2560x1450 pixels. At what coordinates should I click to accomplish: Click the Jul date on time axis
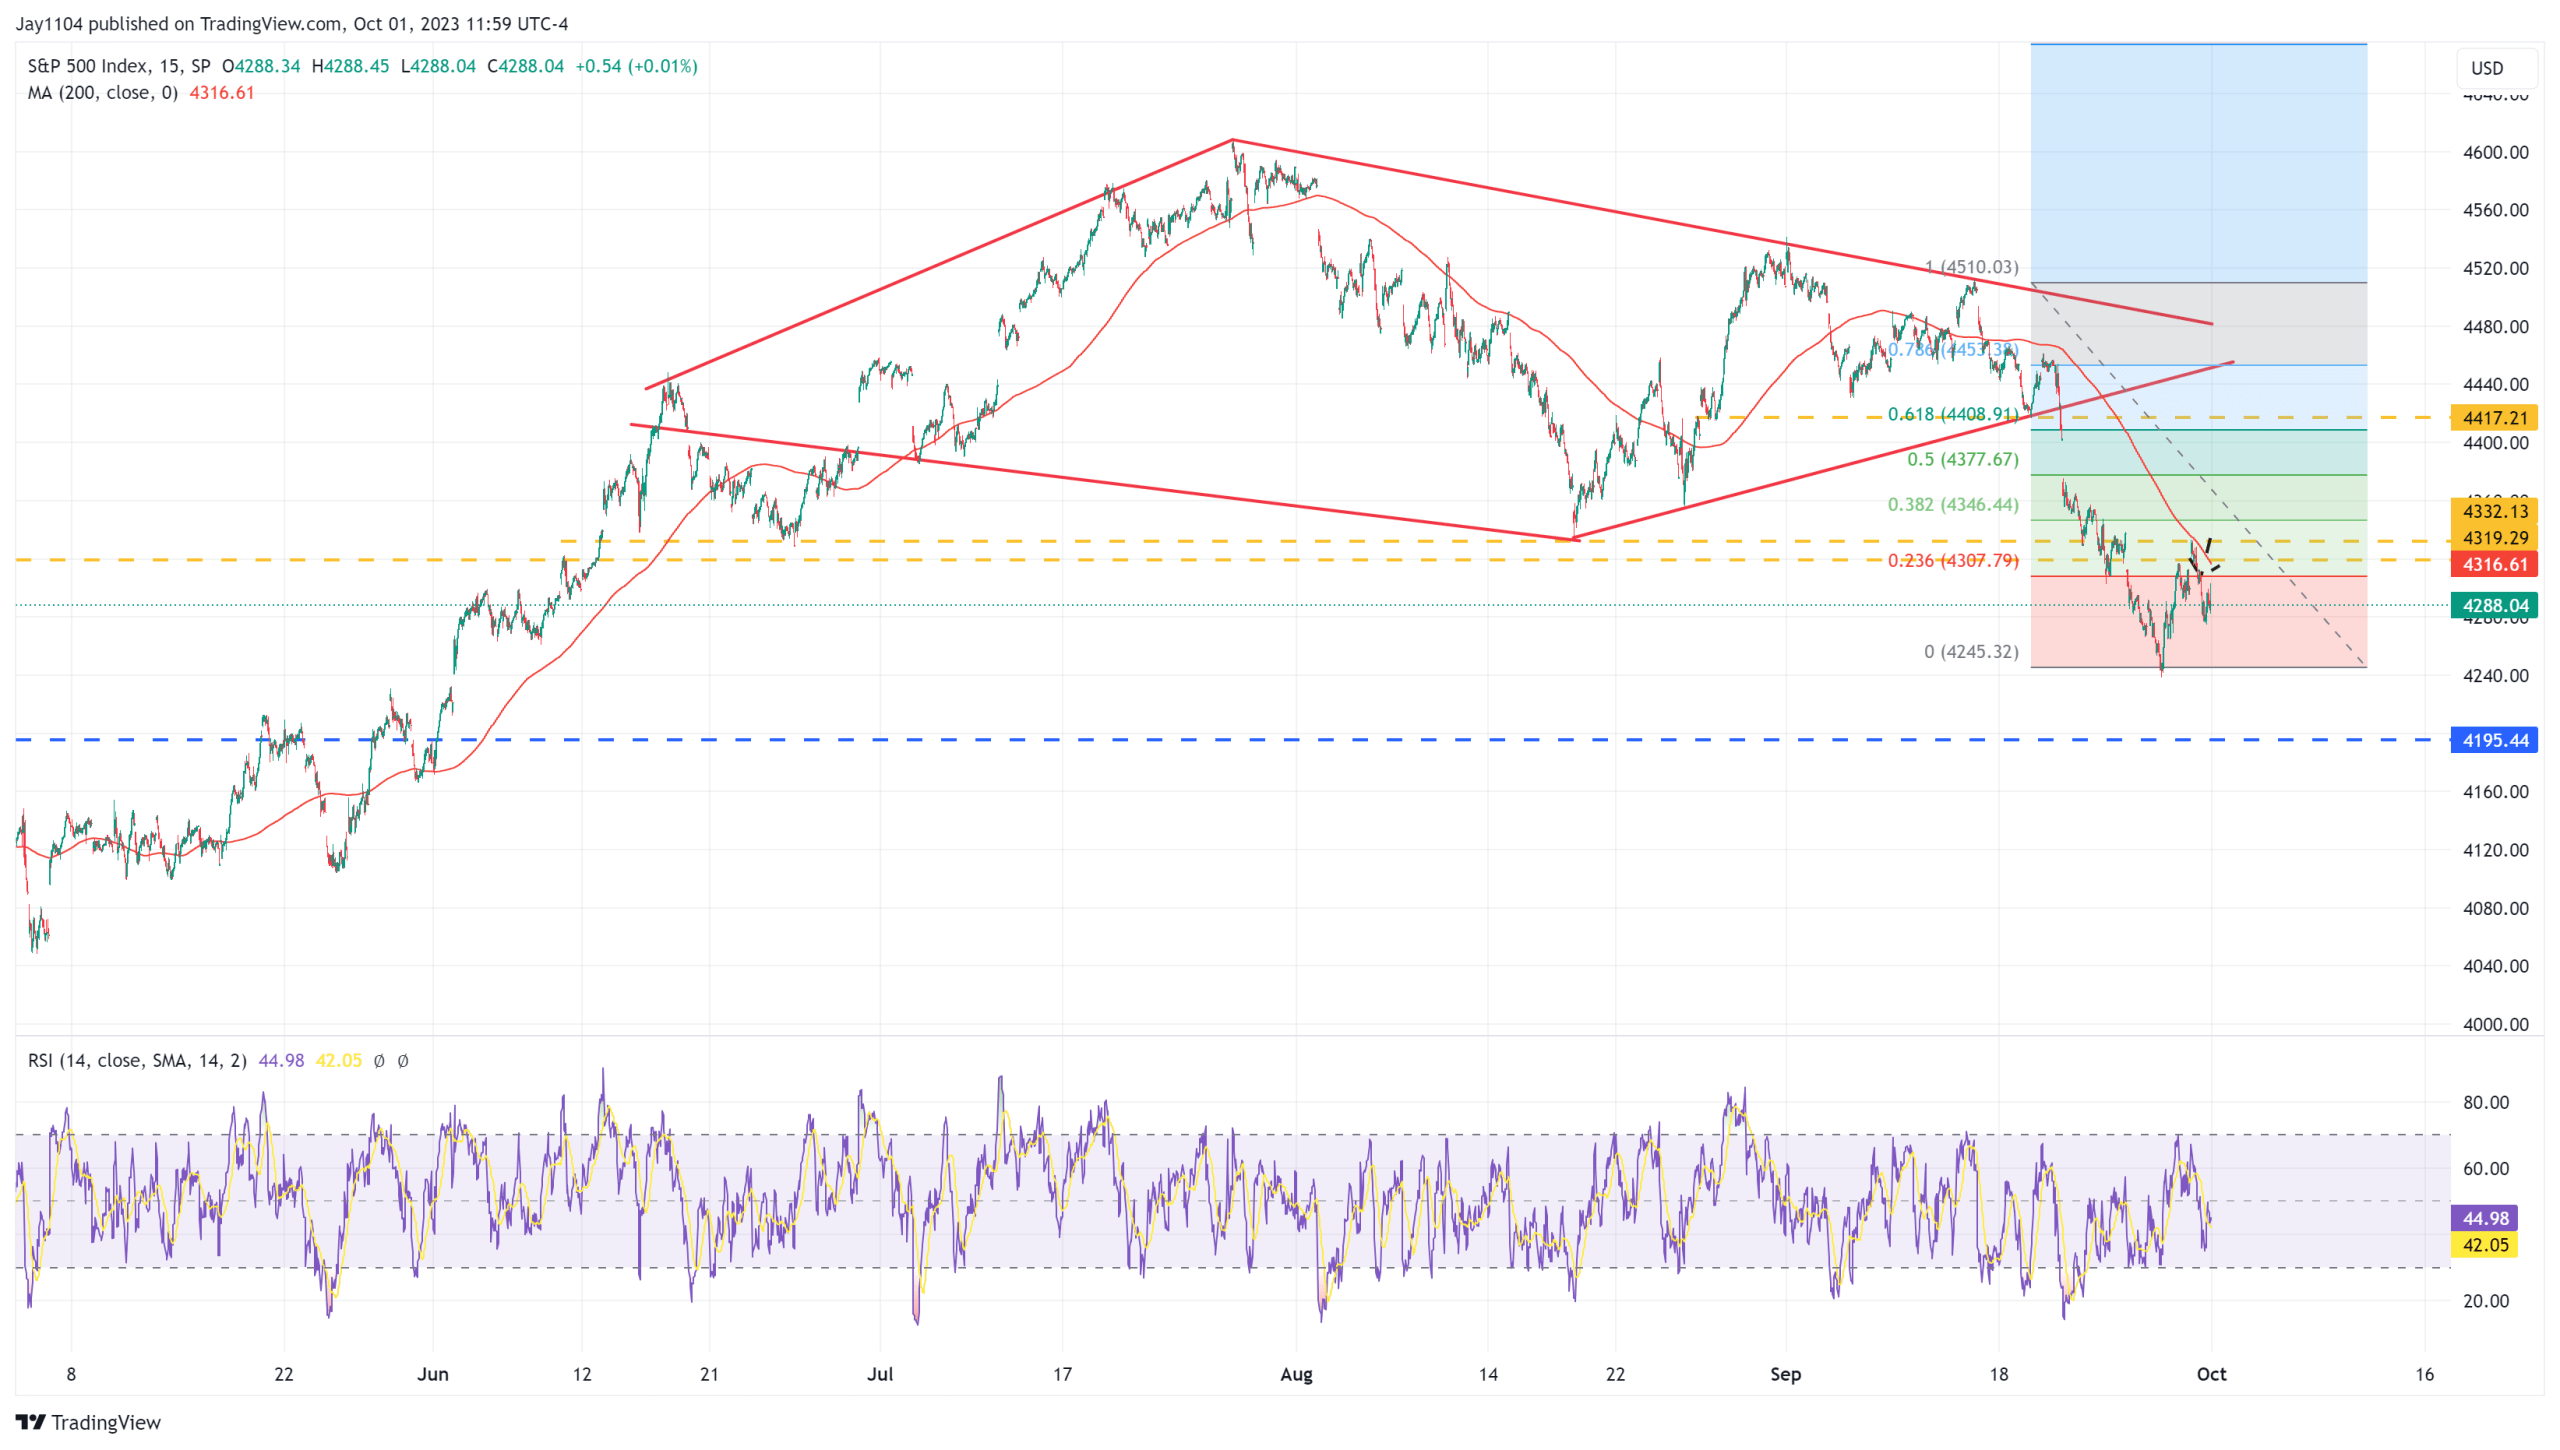click(x=879, y=1374)
